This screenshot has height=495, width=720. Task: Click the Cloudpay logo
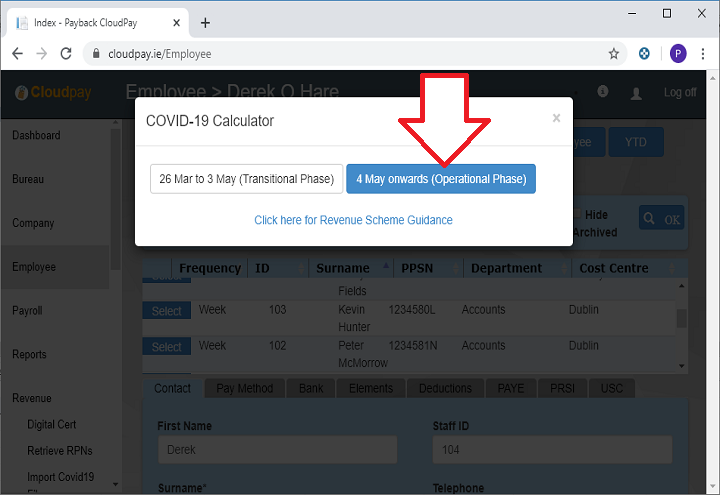[x=53, y=93]
